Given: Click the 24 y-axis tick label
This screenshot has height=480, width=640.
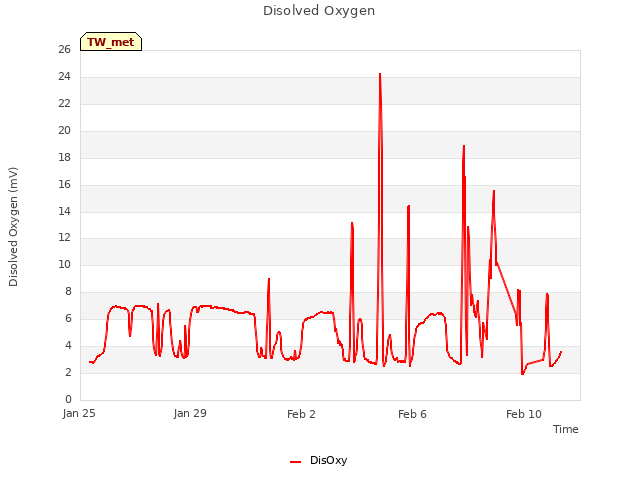Looking at the screenshot, I should 64,76.
